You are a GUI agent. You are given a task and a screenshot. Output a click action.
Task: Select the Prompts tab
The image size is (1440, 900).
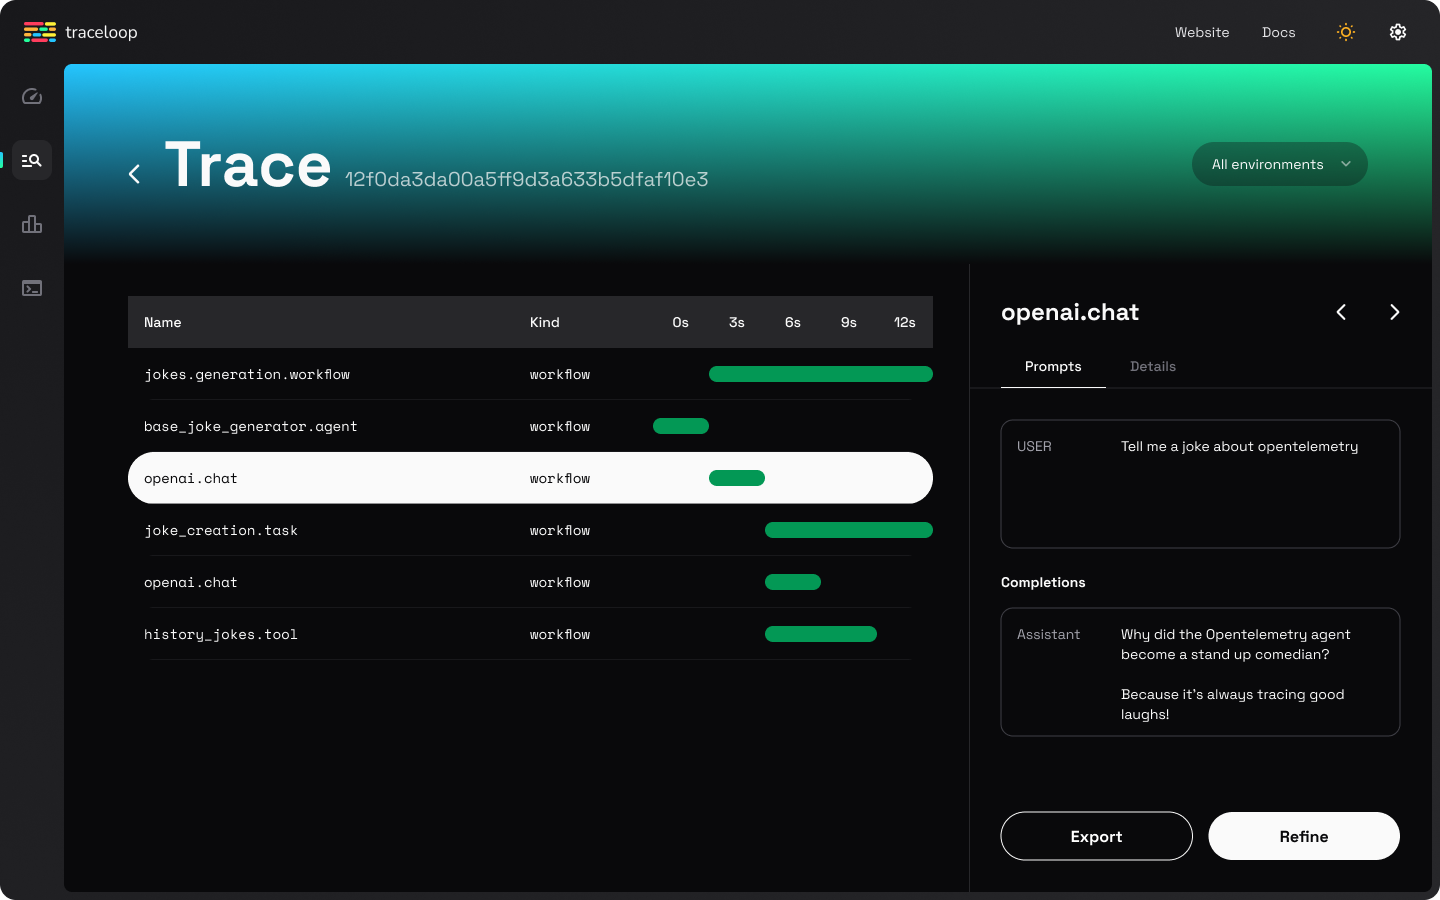pos(1053,366)
